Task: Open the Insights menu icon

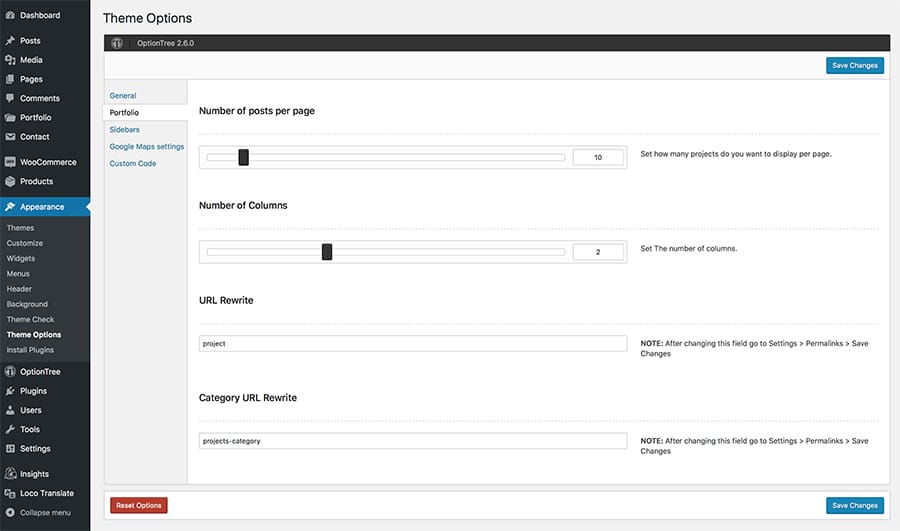Action: [x=10, y=474]
